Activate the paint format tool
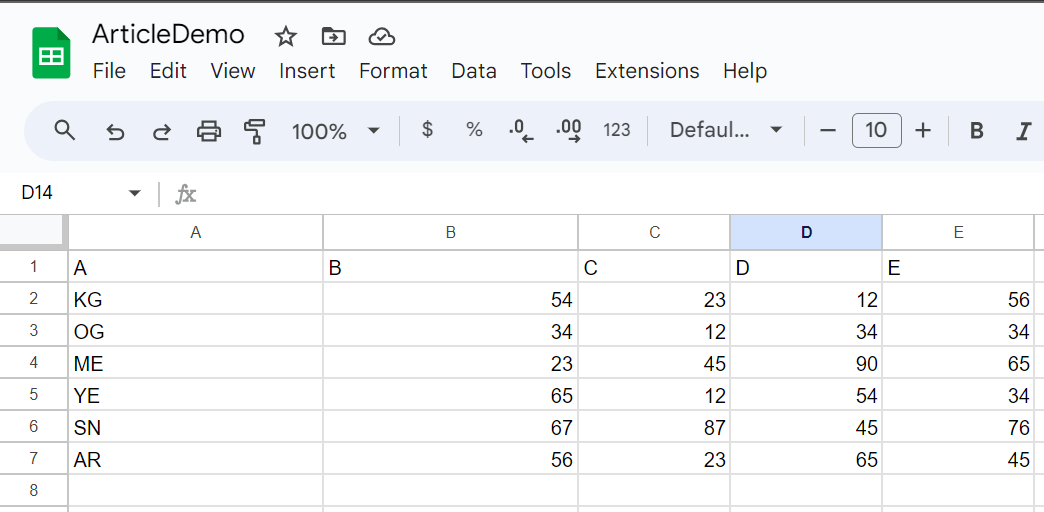This screenshot has width=1044, height=512. pyautogui.click(x=254, y=131)
